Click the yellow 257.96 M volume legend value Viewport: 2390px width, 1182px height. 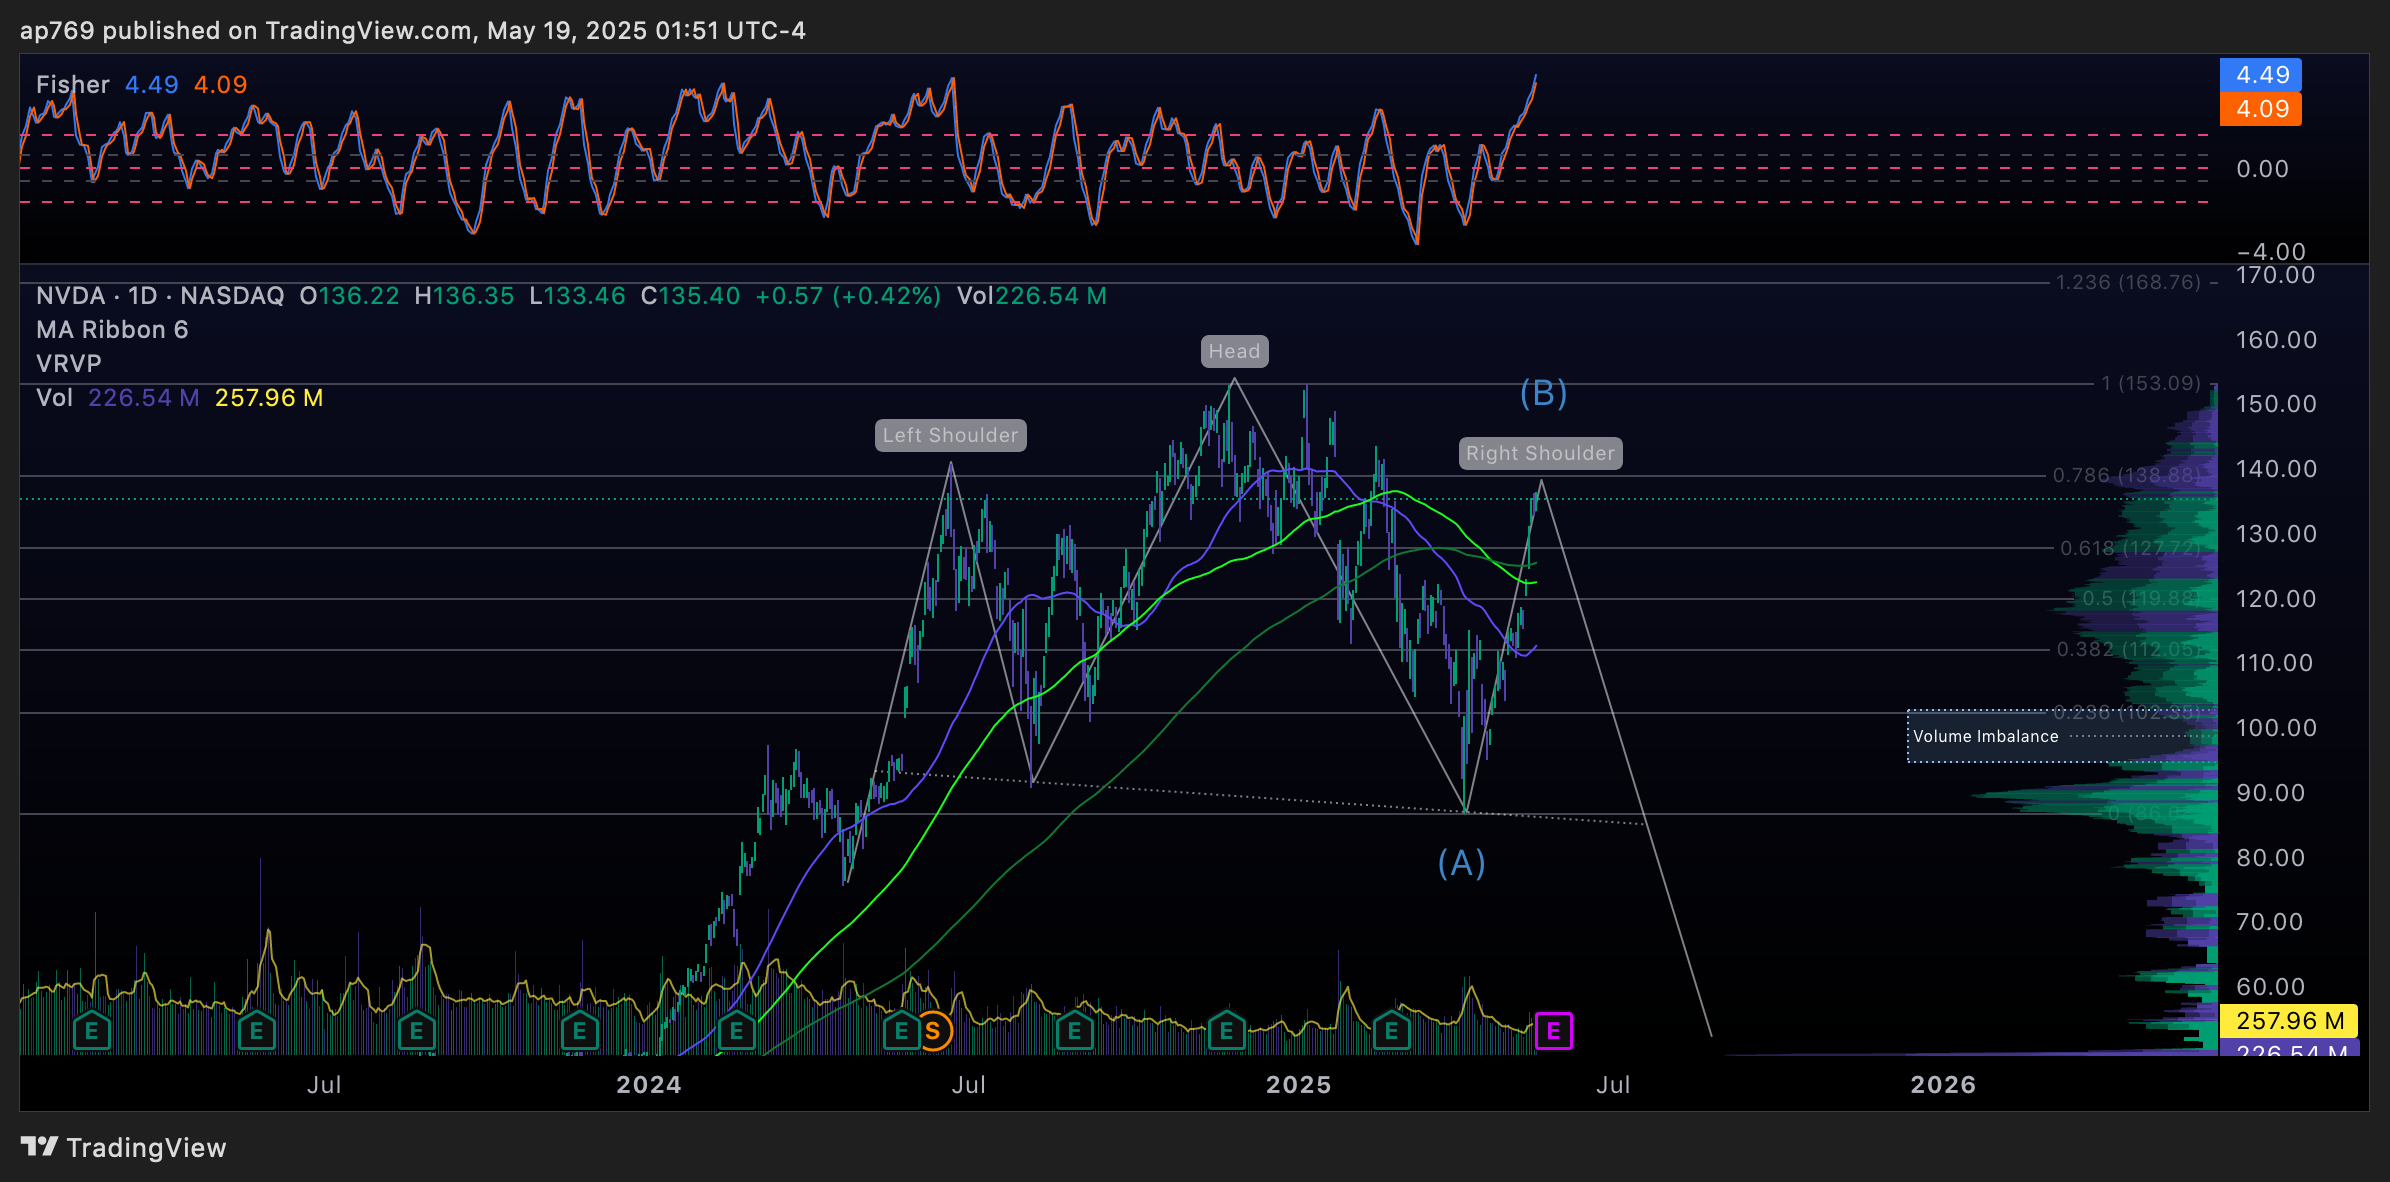pyautogui.click(x=269, y=398)
